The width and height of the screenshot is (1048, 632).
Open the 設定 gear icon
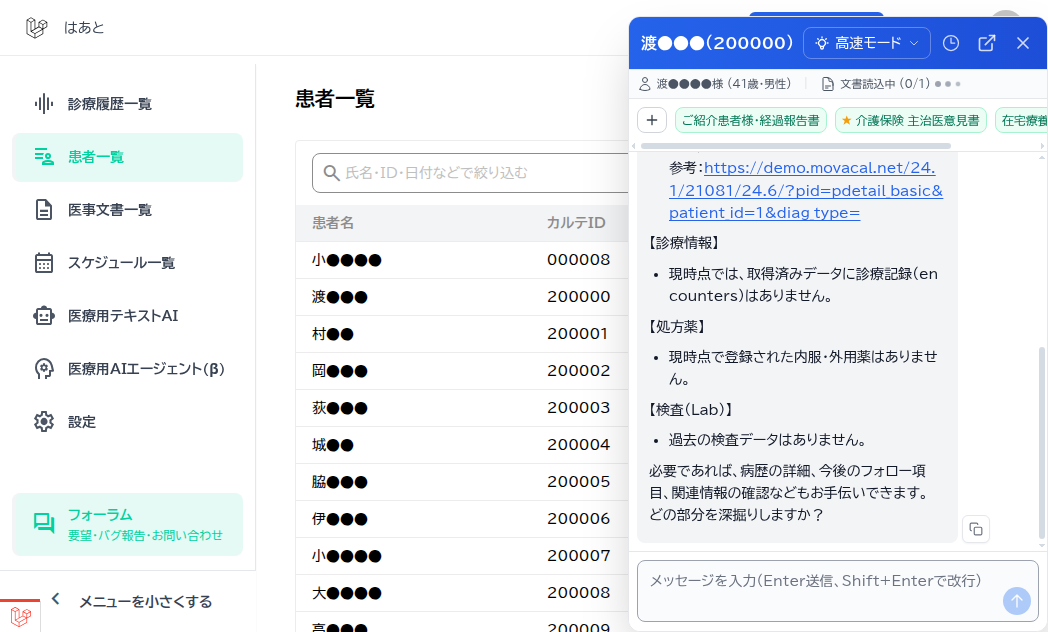tap(42, 421)
